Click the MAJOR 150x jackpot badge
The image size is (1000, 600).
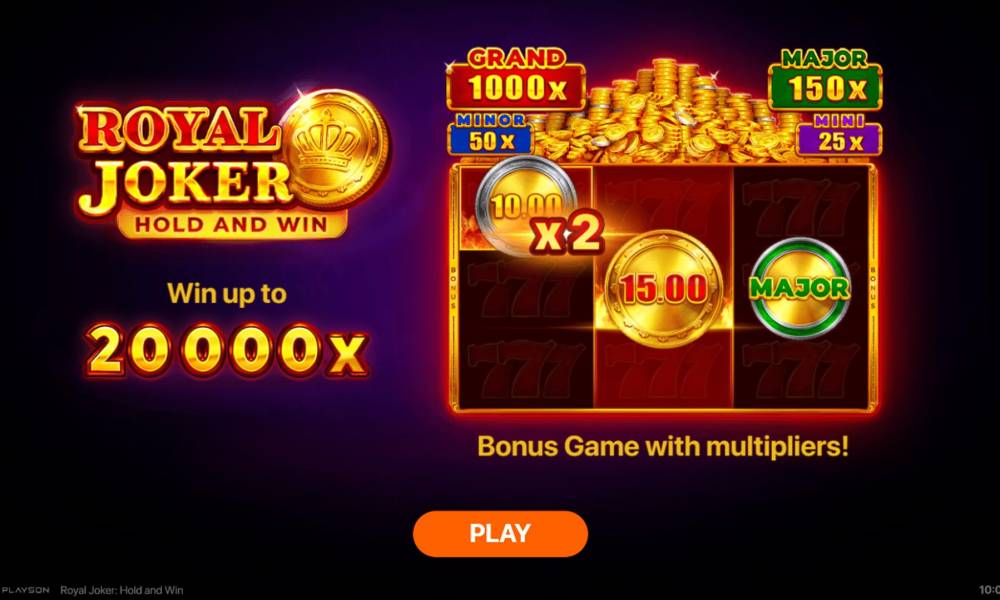(826, 79)
